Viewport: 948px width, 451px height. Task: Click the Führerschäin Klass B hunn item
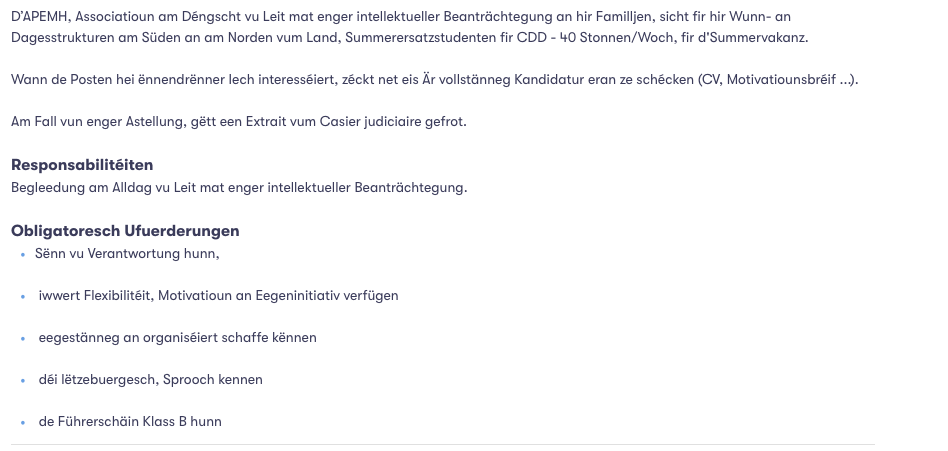coord(130,422)
